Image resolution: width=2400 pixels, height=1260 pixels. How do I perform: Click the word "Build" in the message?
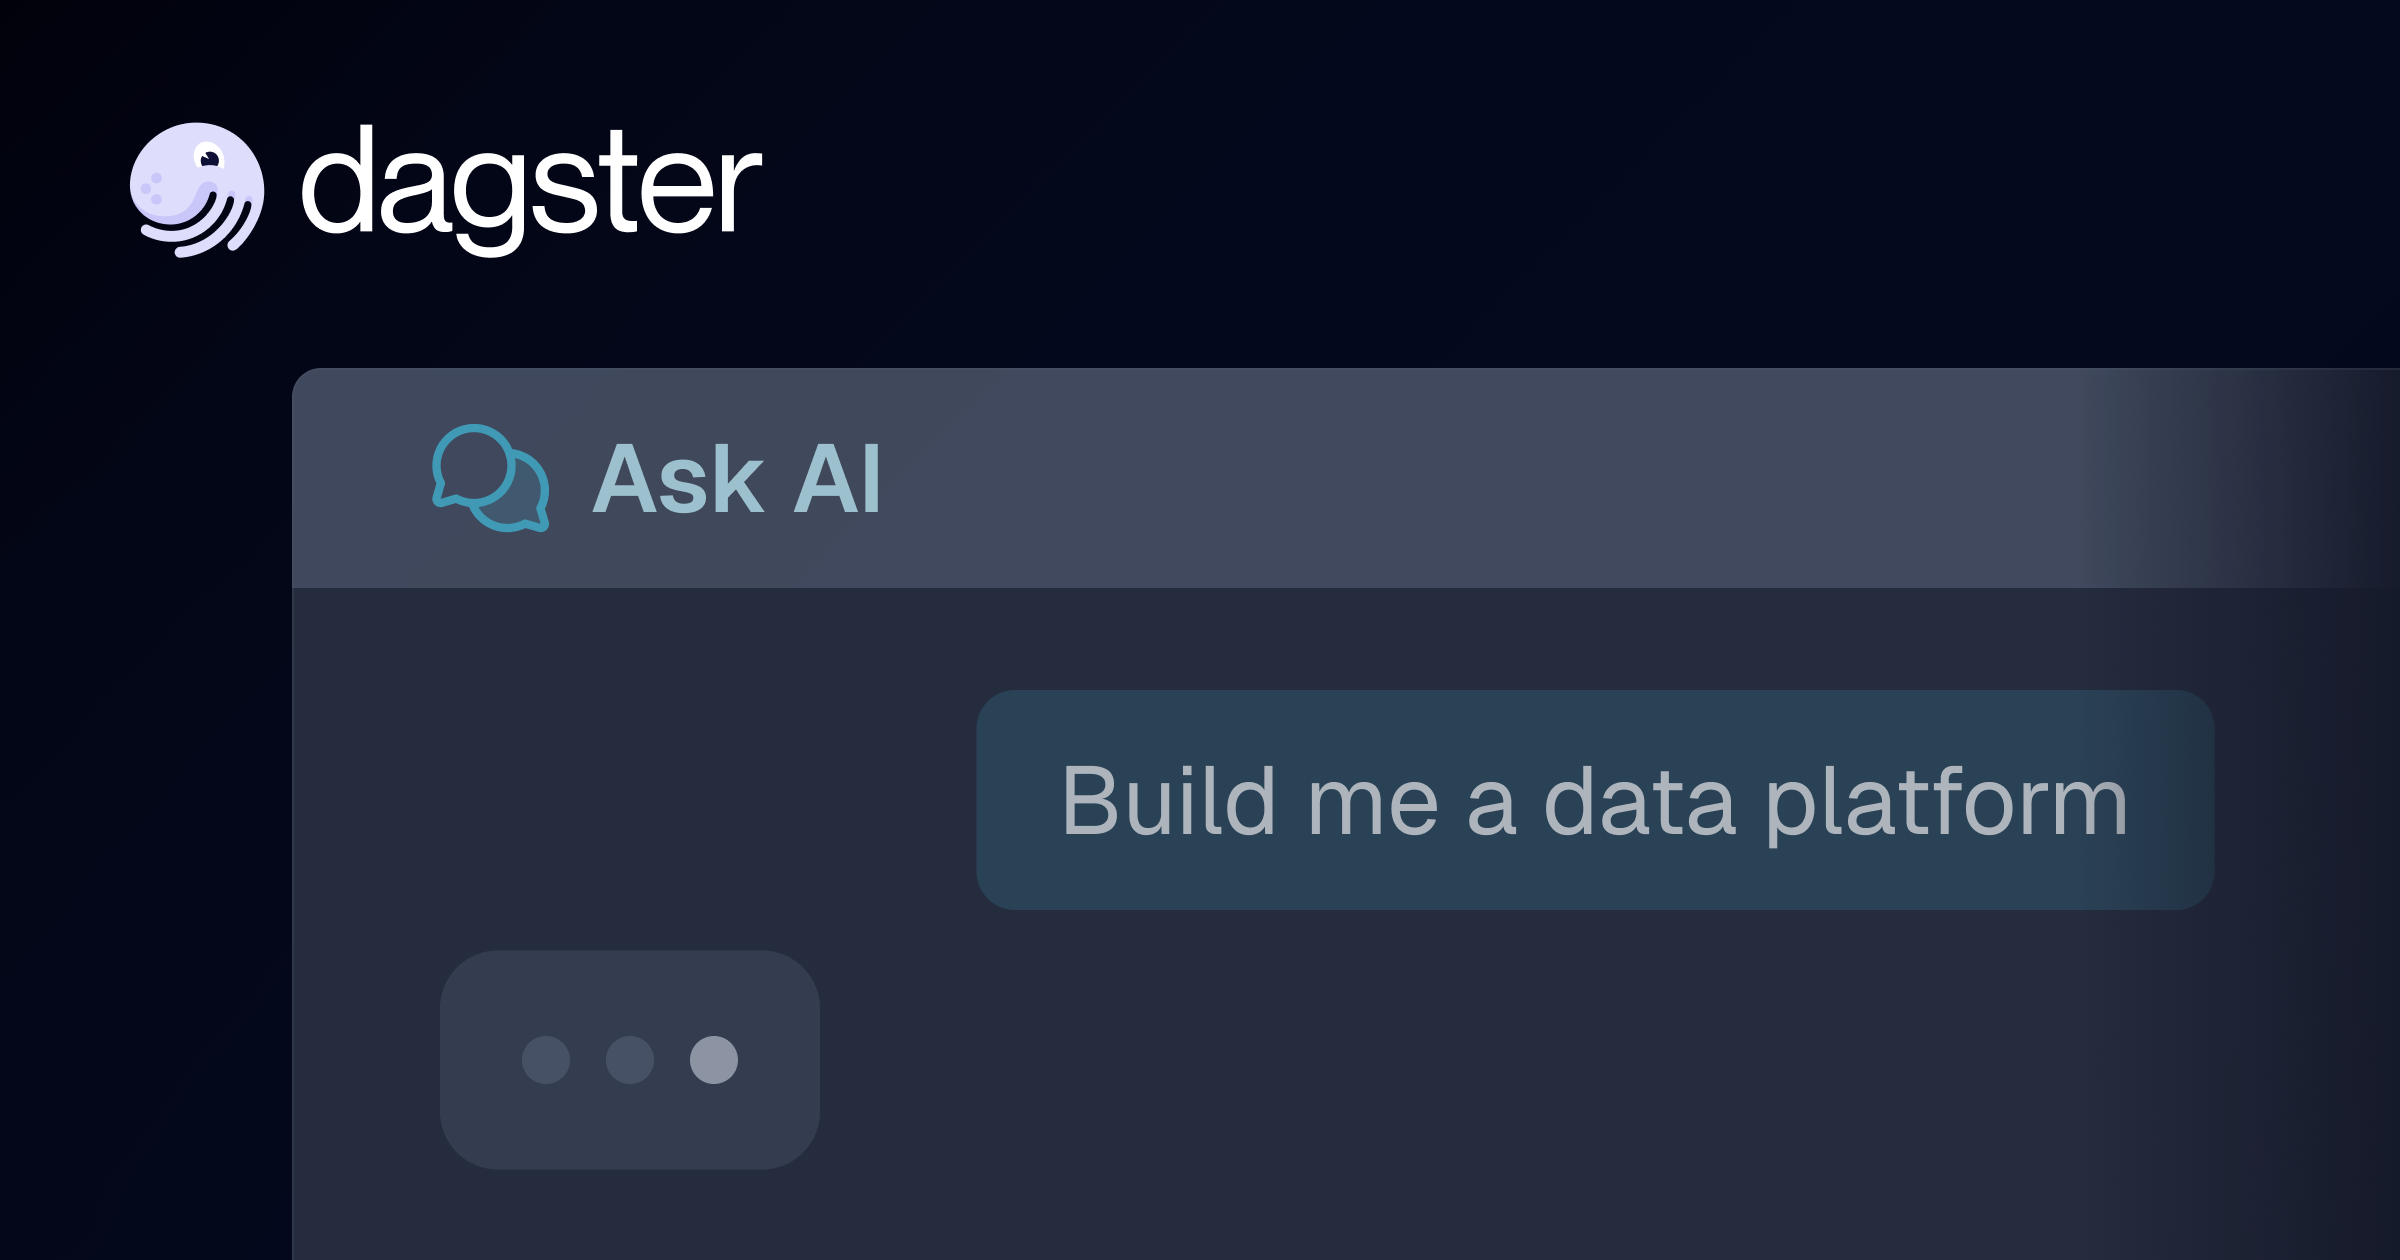coord(1169,800)
